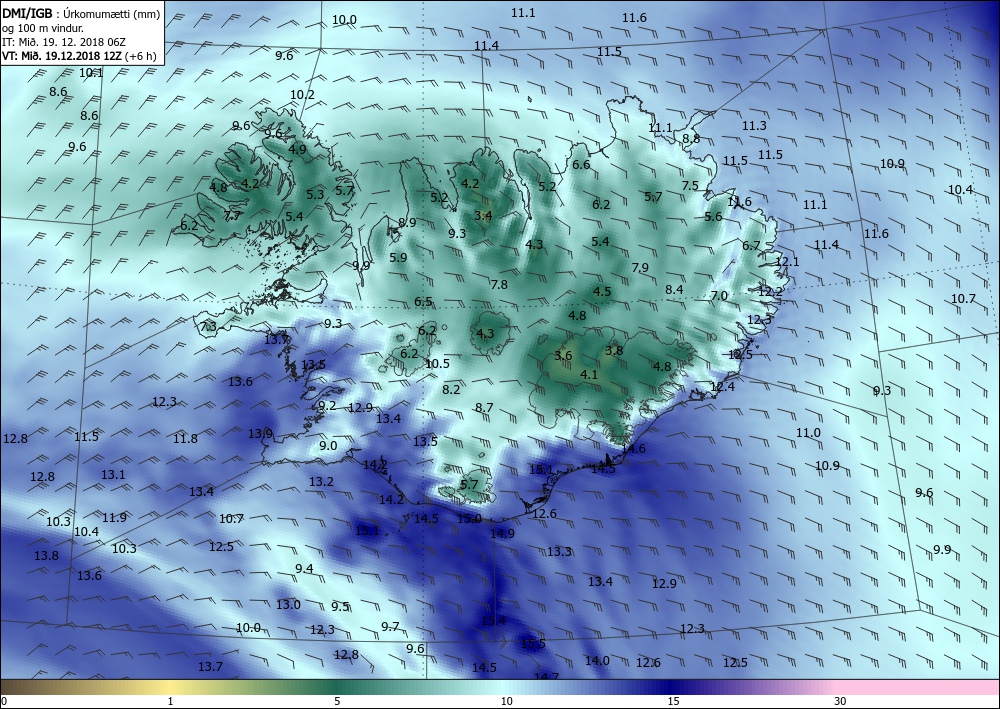Viewport: 1000px width, 709px height.
Task: Click the 9.7 value near the map bottom
Action: tap(390, 627)
